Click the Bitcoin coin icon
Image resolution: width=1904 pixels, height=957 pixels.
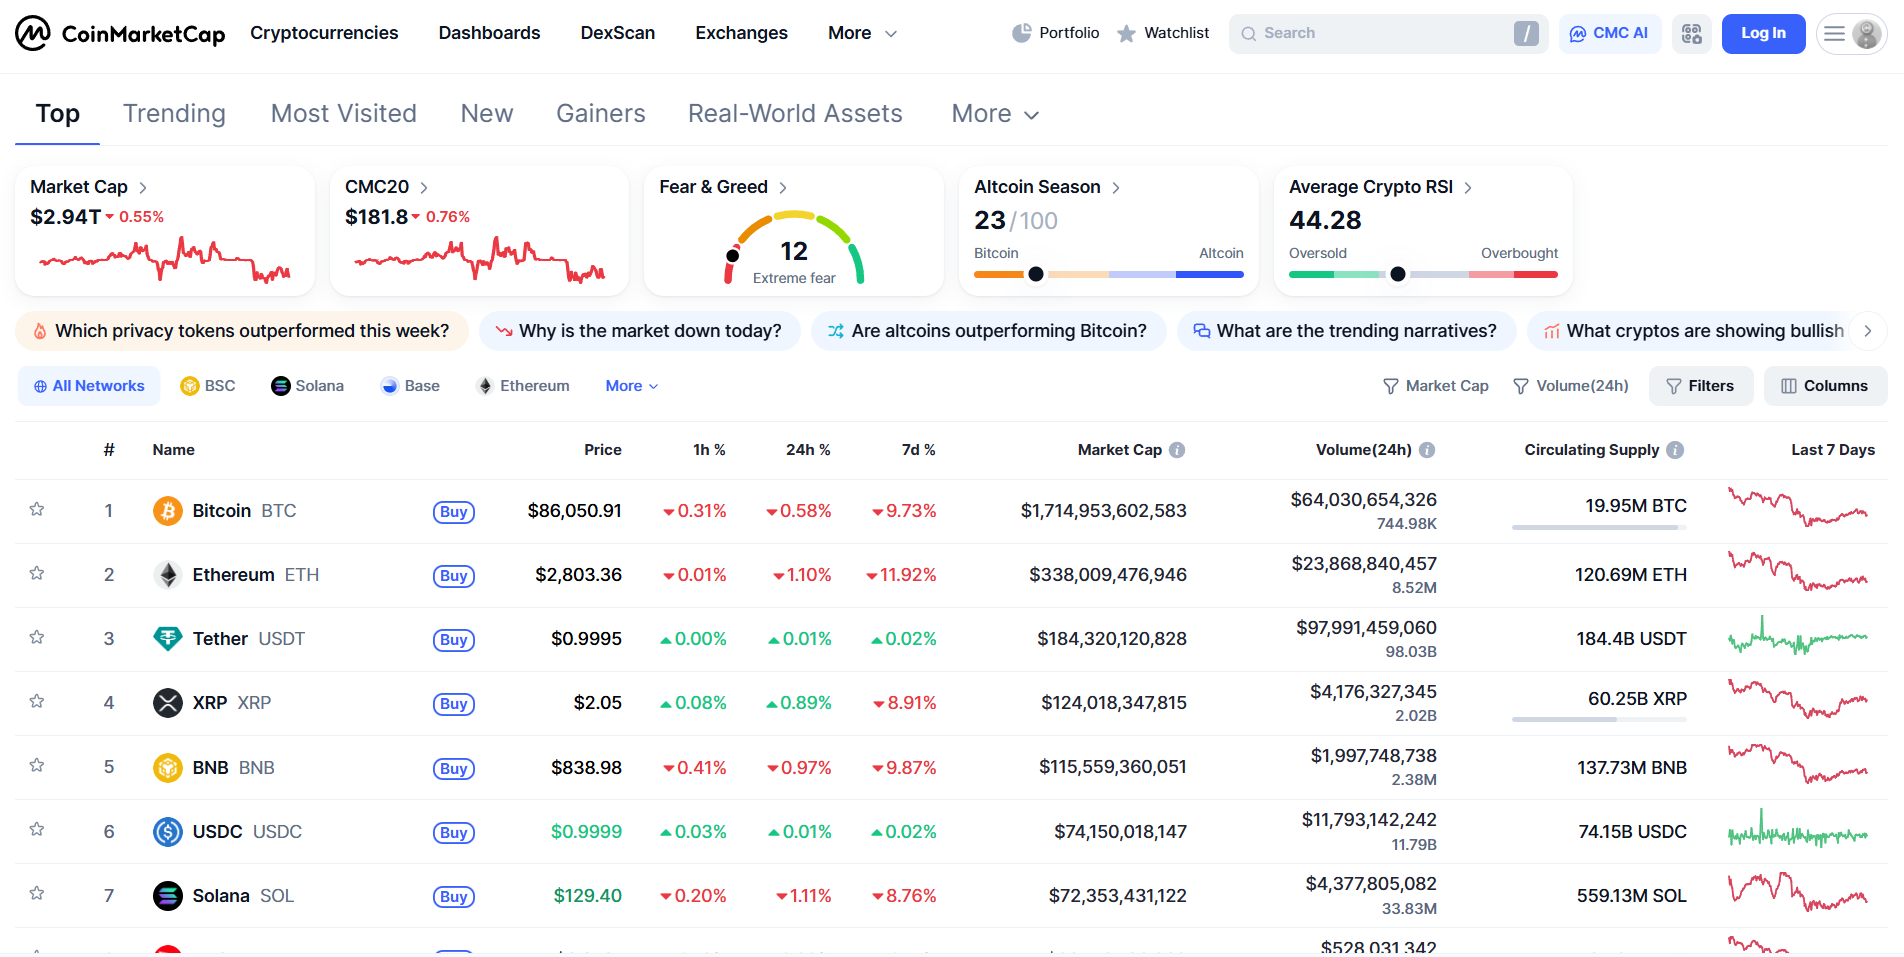tap(167, 511)
